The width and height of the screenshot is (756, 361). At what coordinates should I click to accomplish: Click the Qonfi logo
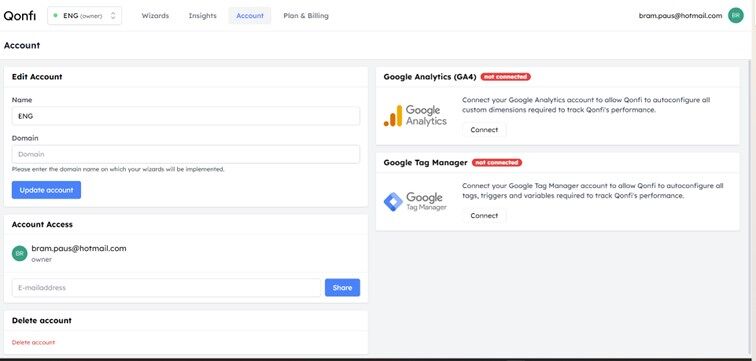tap(20, 15)
